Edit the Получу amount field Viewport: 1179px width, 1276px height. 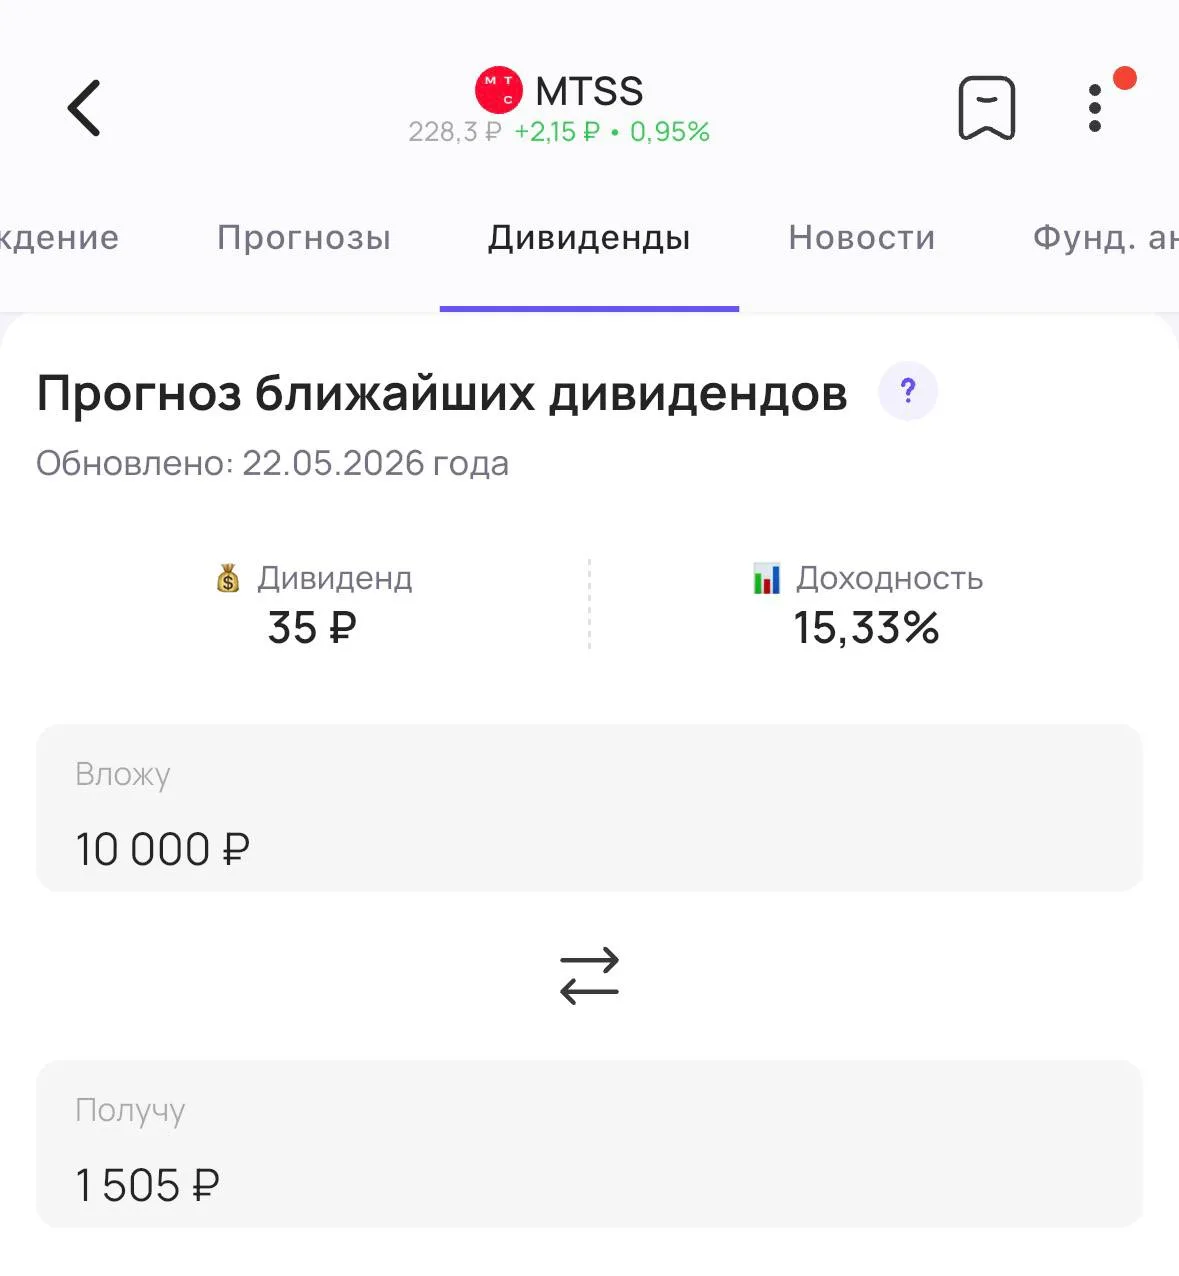(x=589, y=1144)
